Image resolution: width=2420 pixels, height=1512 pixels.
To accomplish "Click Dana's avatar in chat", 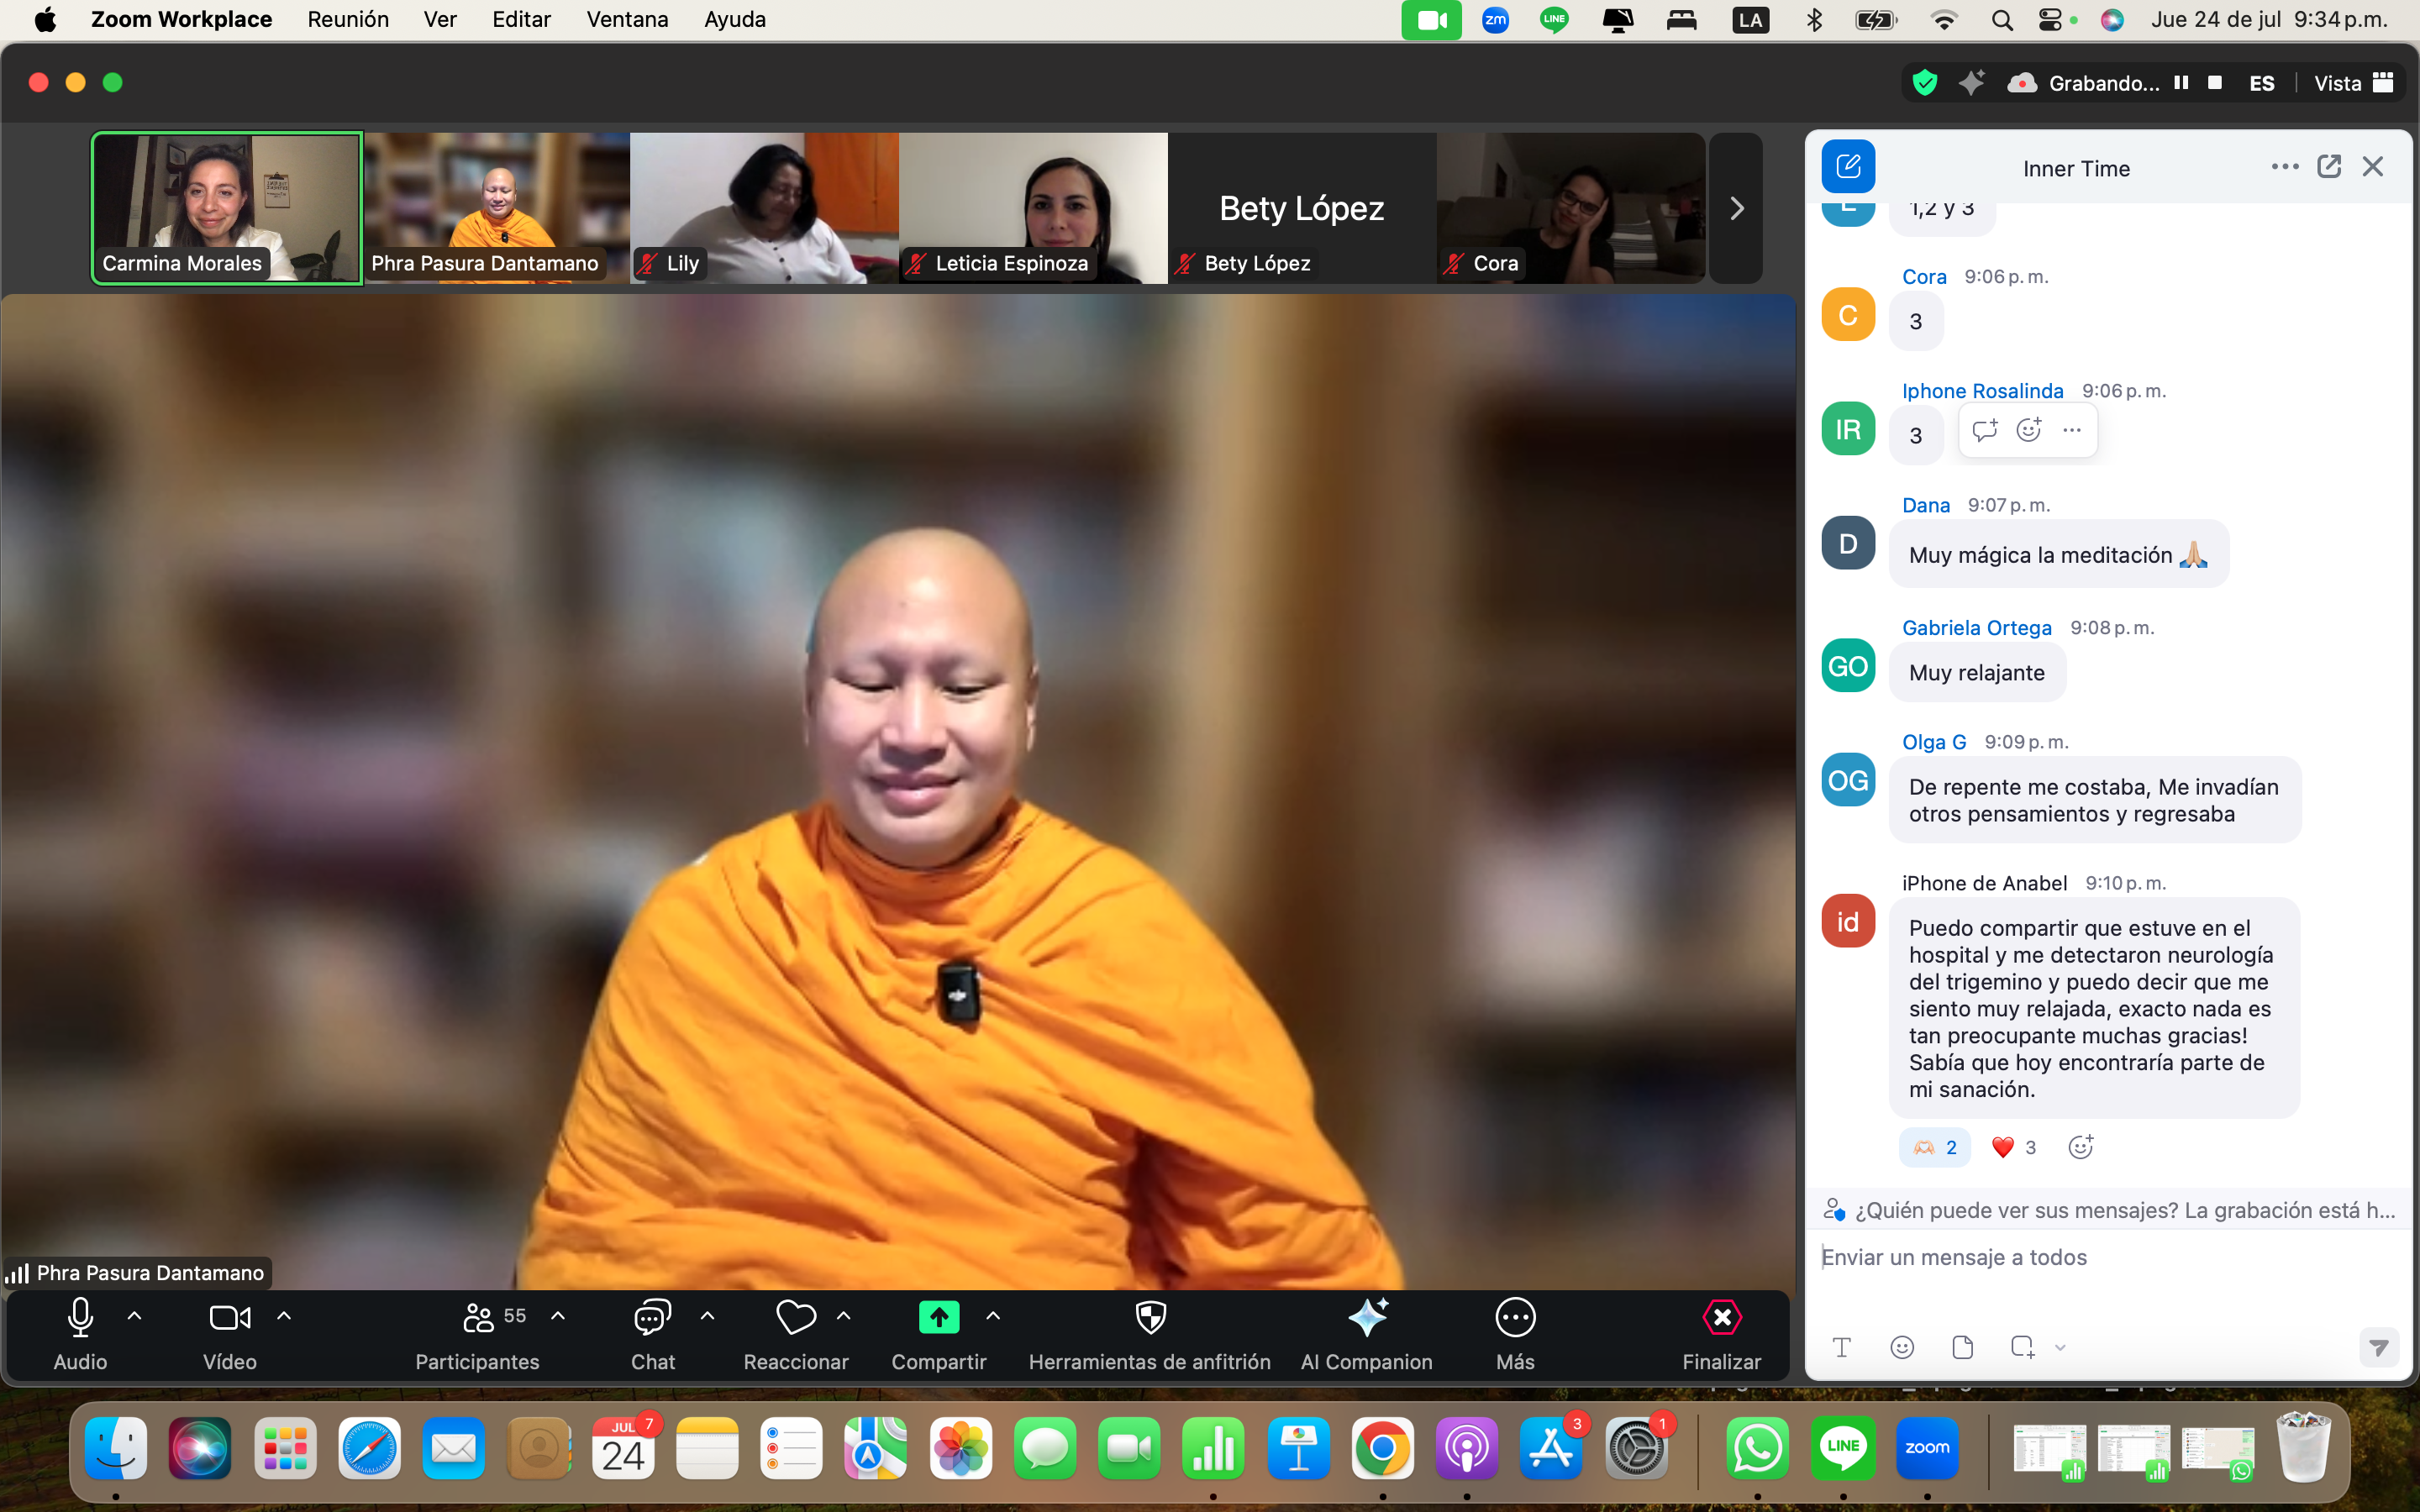I will (x=1848, y=543).
